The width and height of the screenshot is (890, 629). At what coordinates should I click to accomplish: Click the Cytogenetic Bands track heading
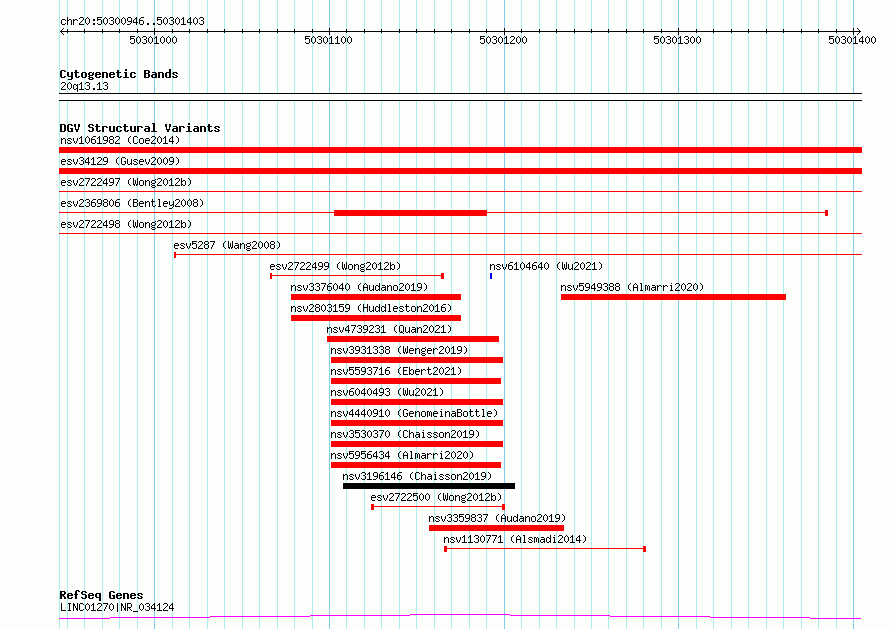[119, 74]
